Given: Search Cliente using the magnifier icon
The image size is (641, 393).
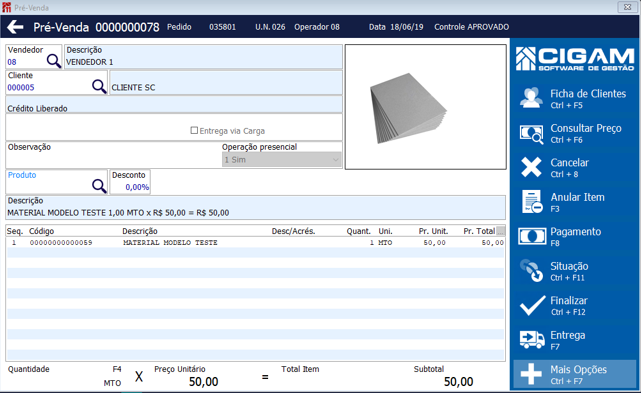Looking at the screenshot, I should point(99,86).
